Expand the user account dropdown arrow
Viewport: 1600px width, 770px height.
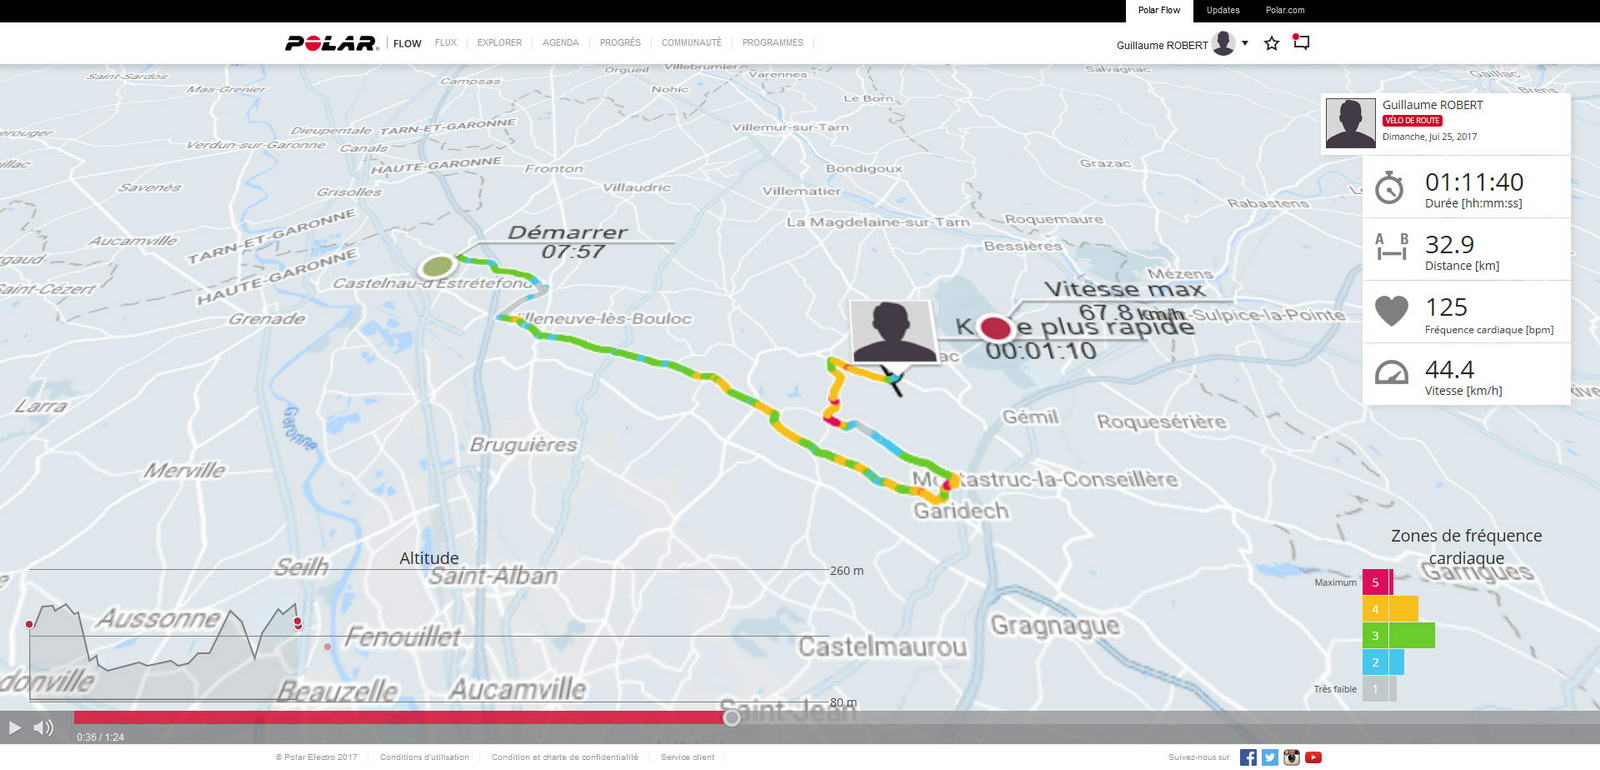click(1245, 43)
